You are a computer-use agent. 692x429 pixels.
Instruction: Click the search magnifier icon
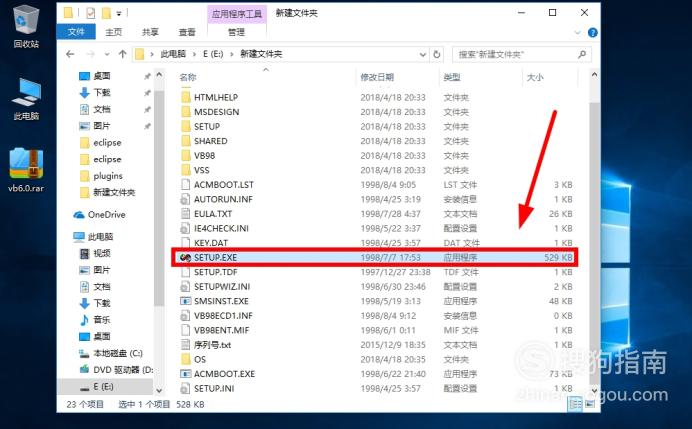coord(582,54)
